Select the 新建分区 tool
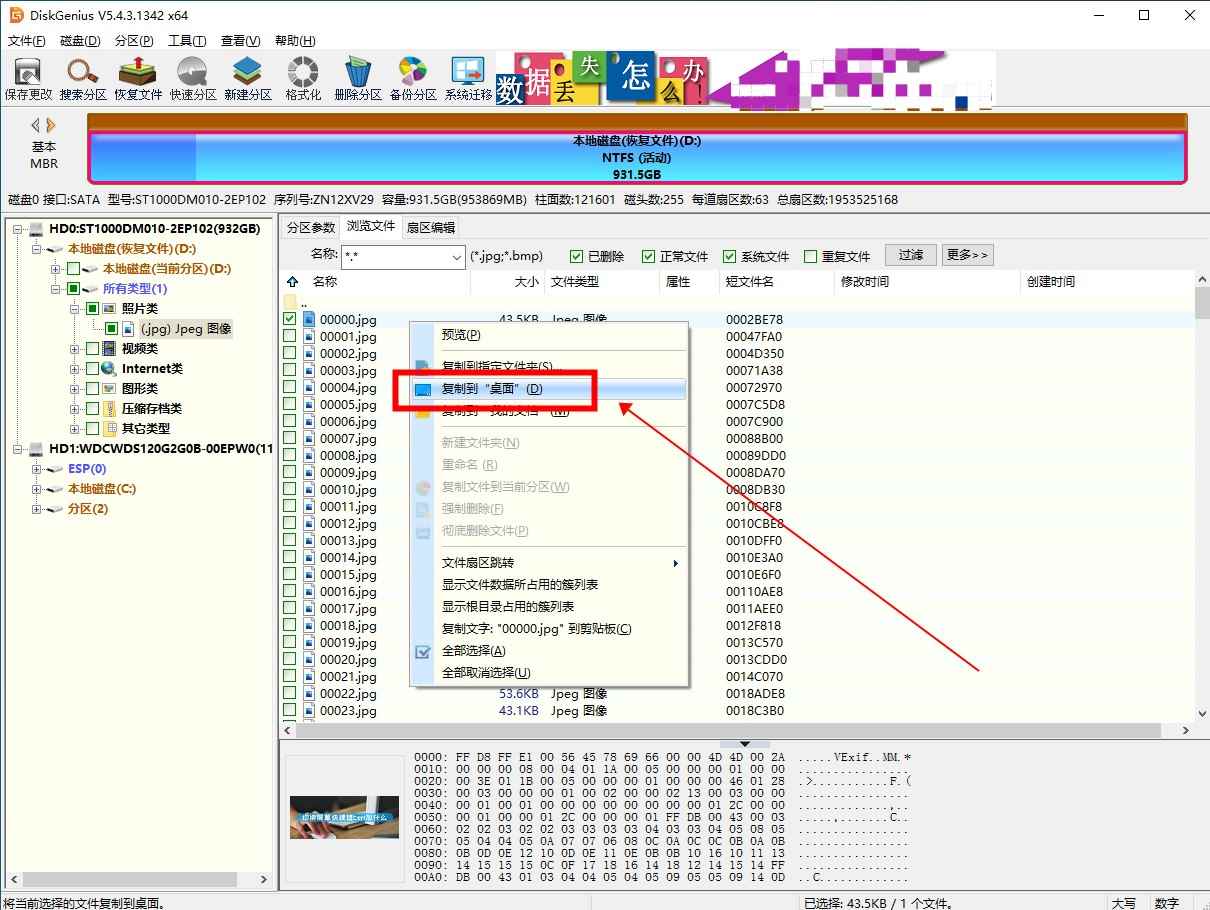This screenshot has height=910, width=1210. tap(248, 79)
